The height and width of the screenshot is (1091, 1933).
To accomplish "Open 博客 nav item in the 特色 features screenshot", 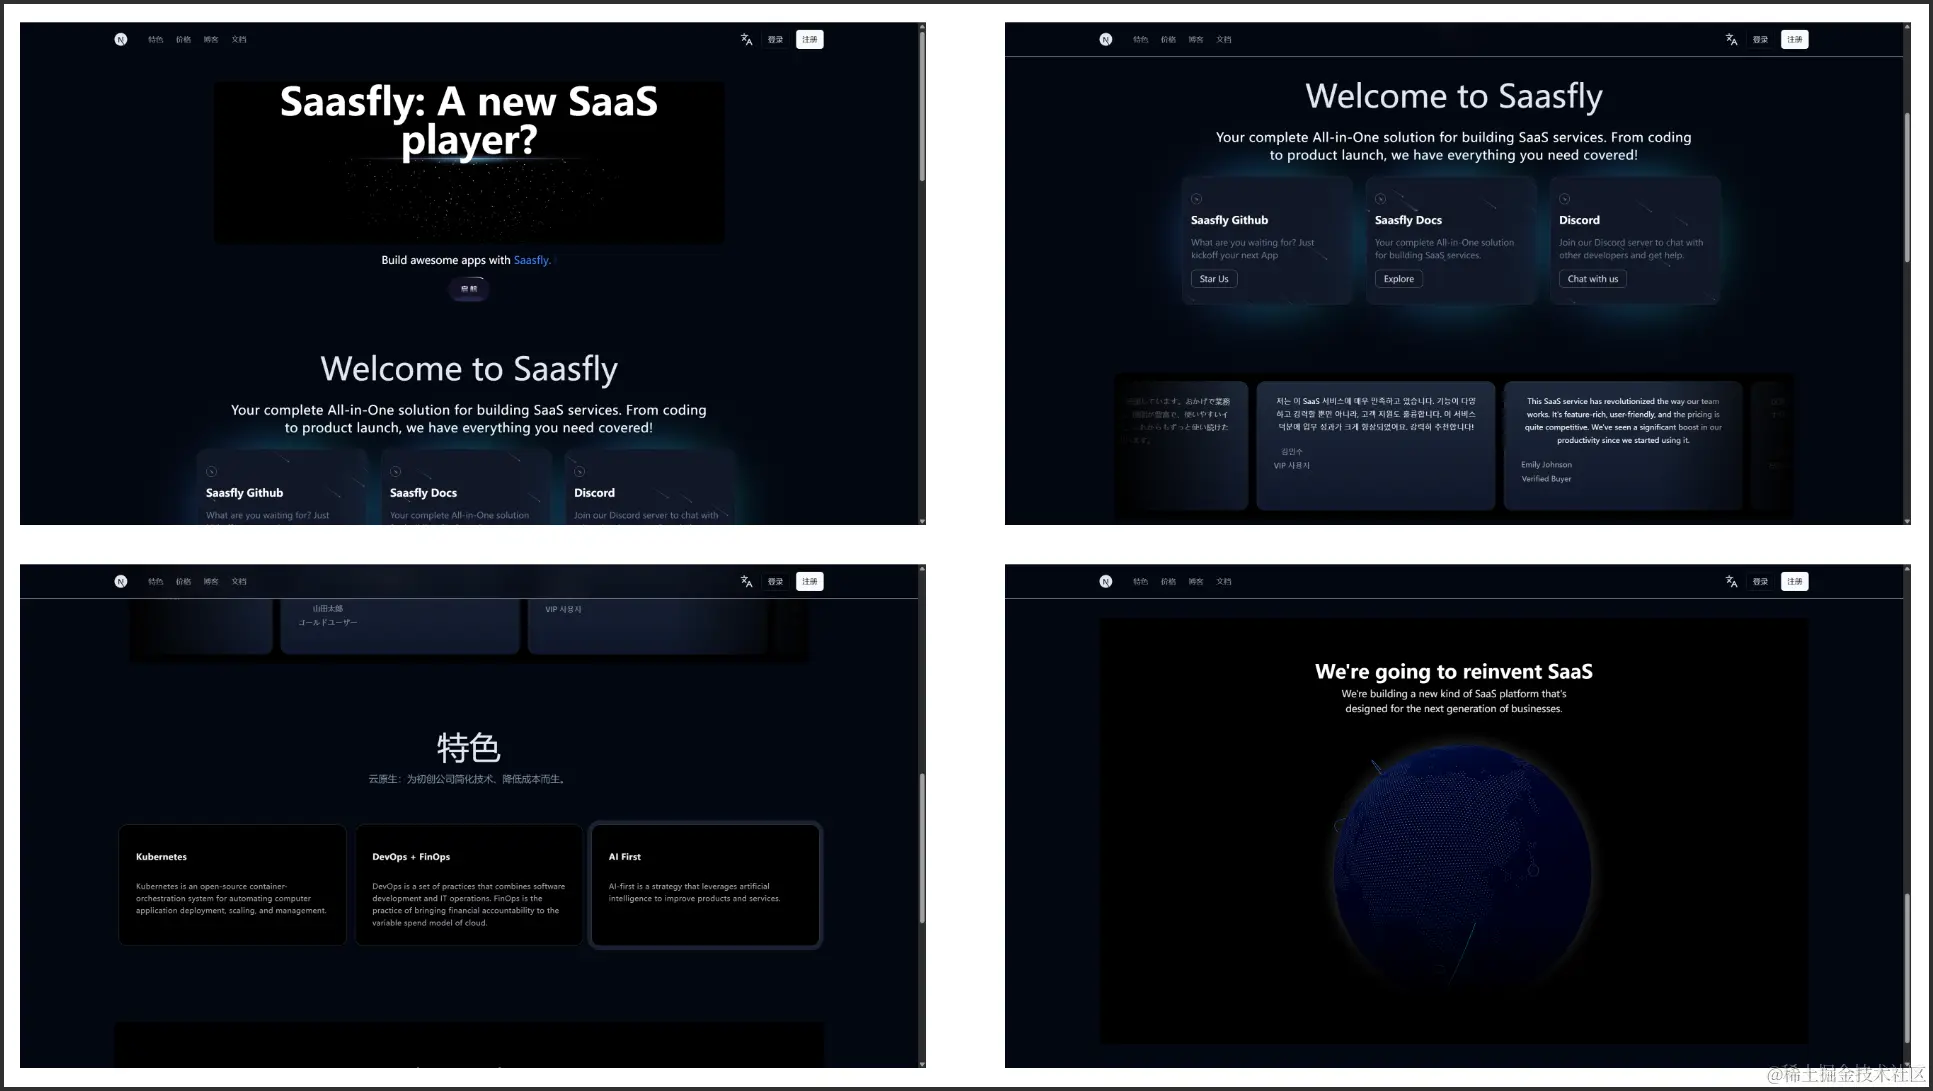I will (211, 582).
